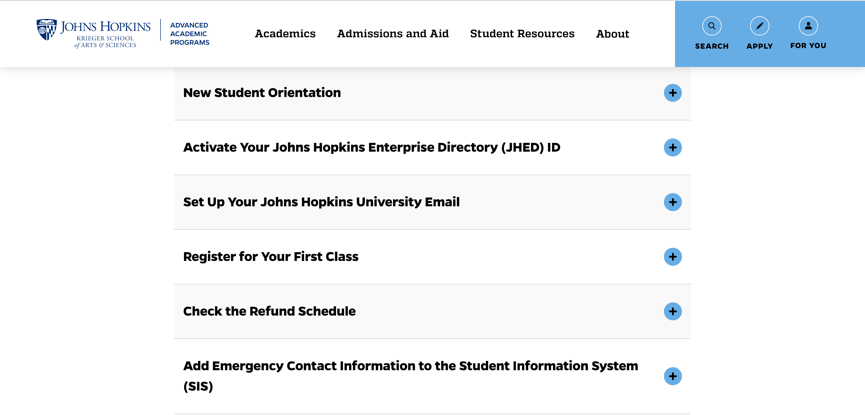
Task: Click plus icon for Check the Refund Schedule
Action: (672, 311)
